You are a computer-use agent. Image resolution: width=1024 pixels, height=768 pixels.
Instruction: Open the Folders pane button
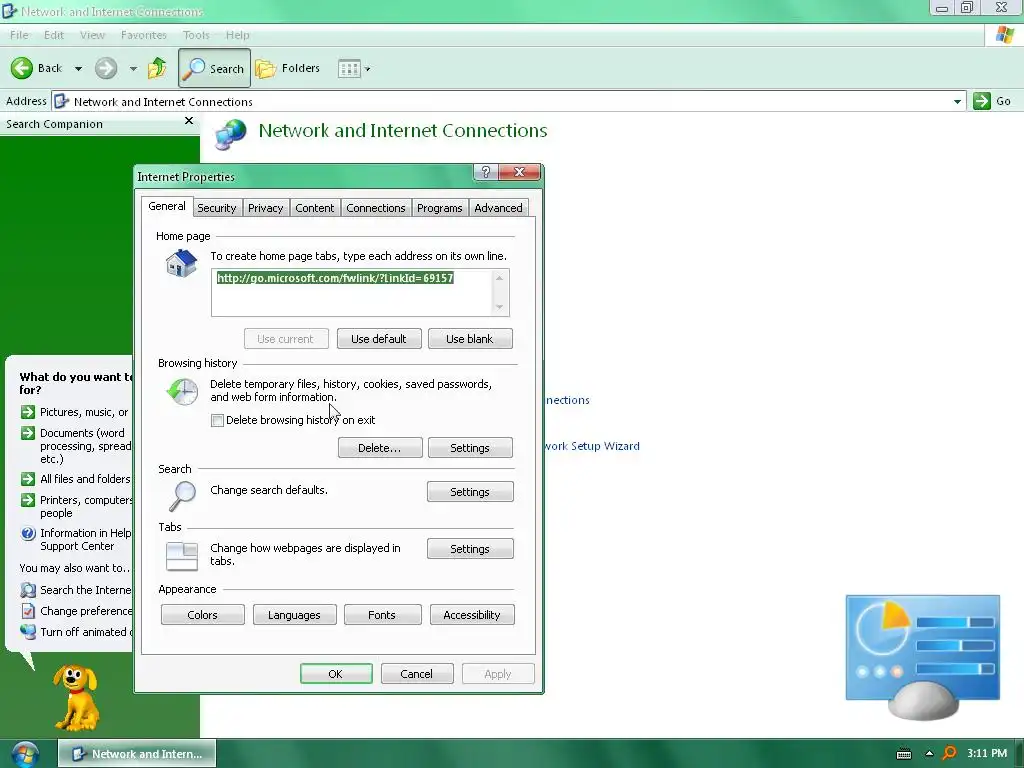(287, 68)
